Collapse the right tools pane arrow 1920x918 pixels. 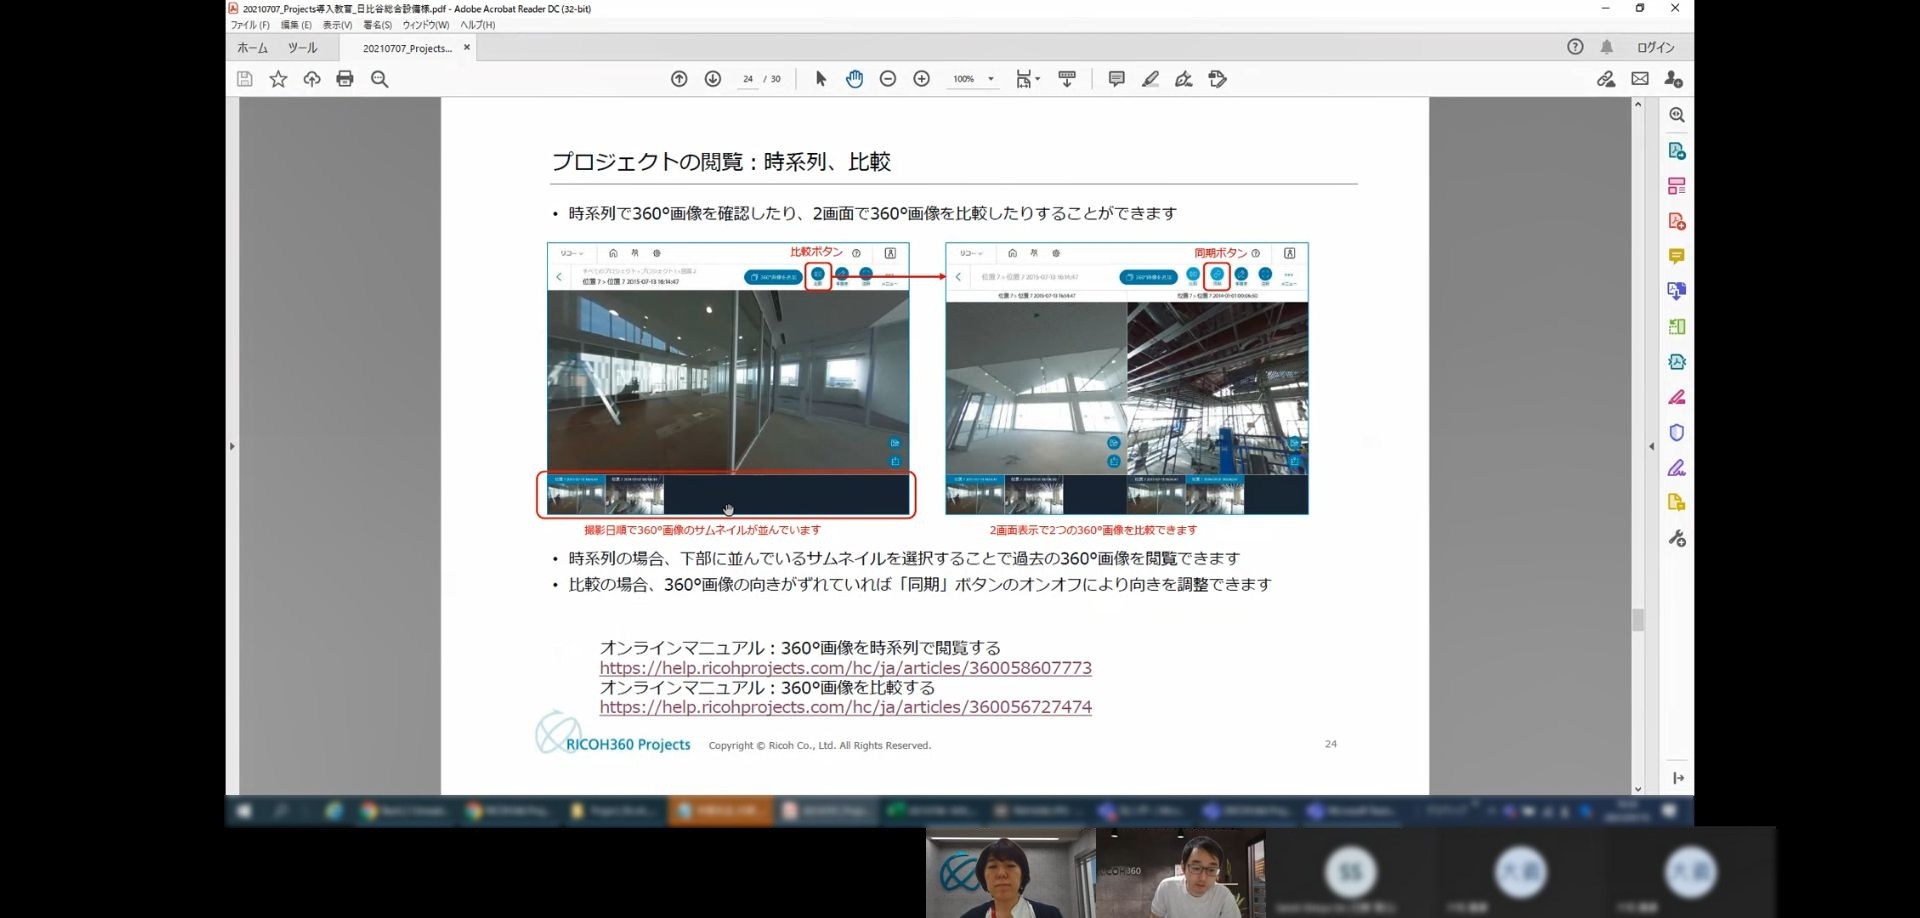point(1651,446)
